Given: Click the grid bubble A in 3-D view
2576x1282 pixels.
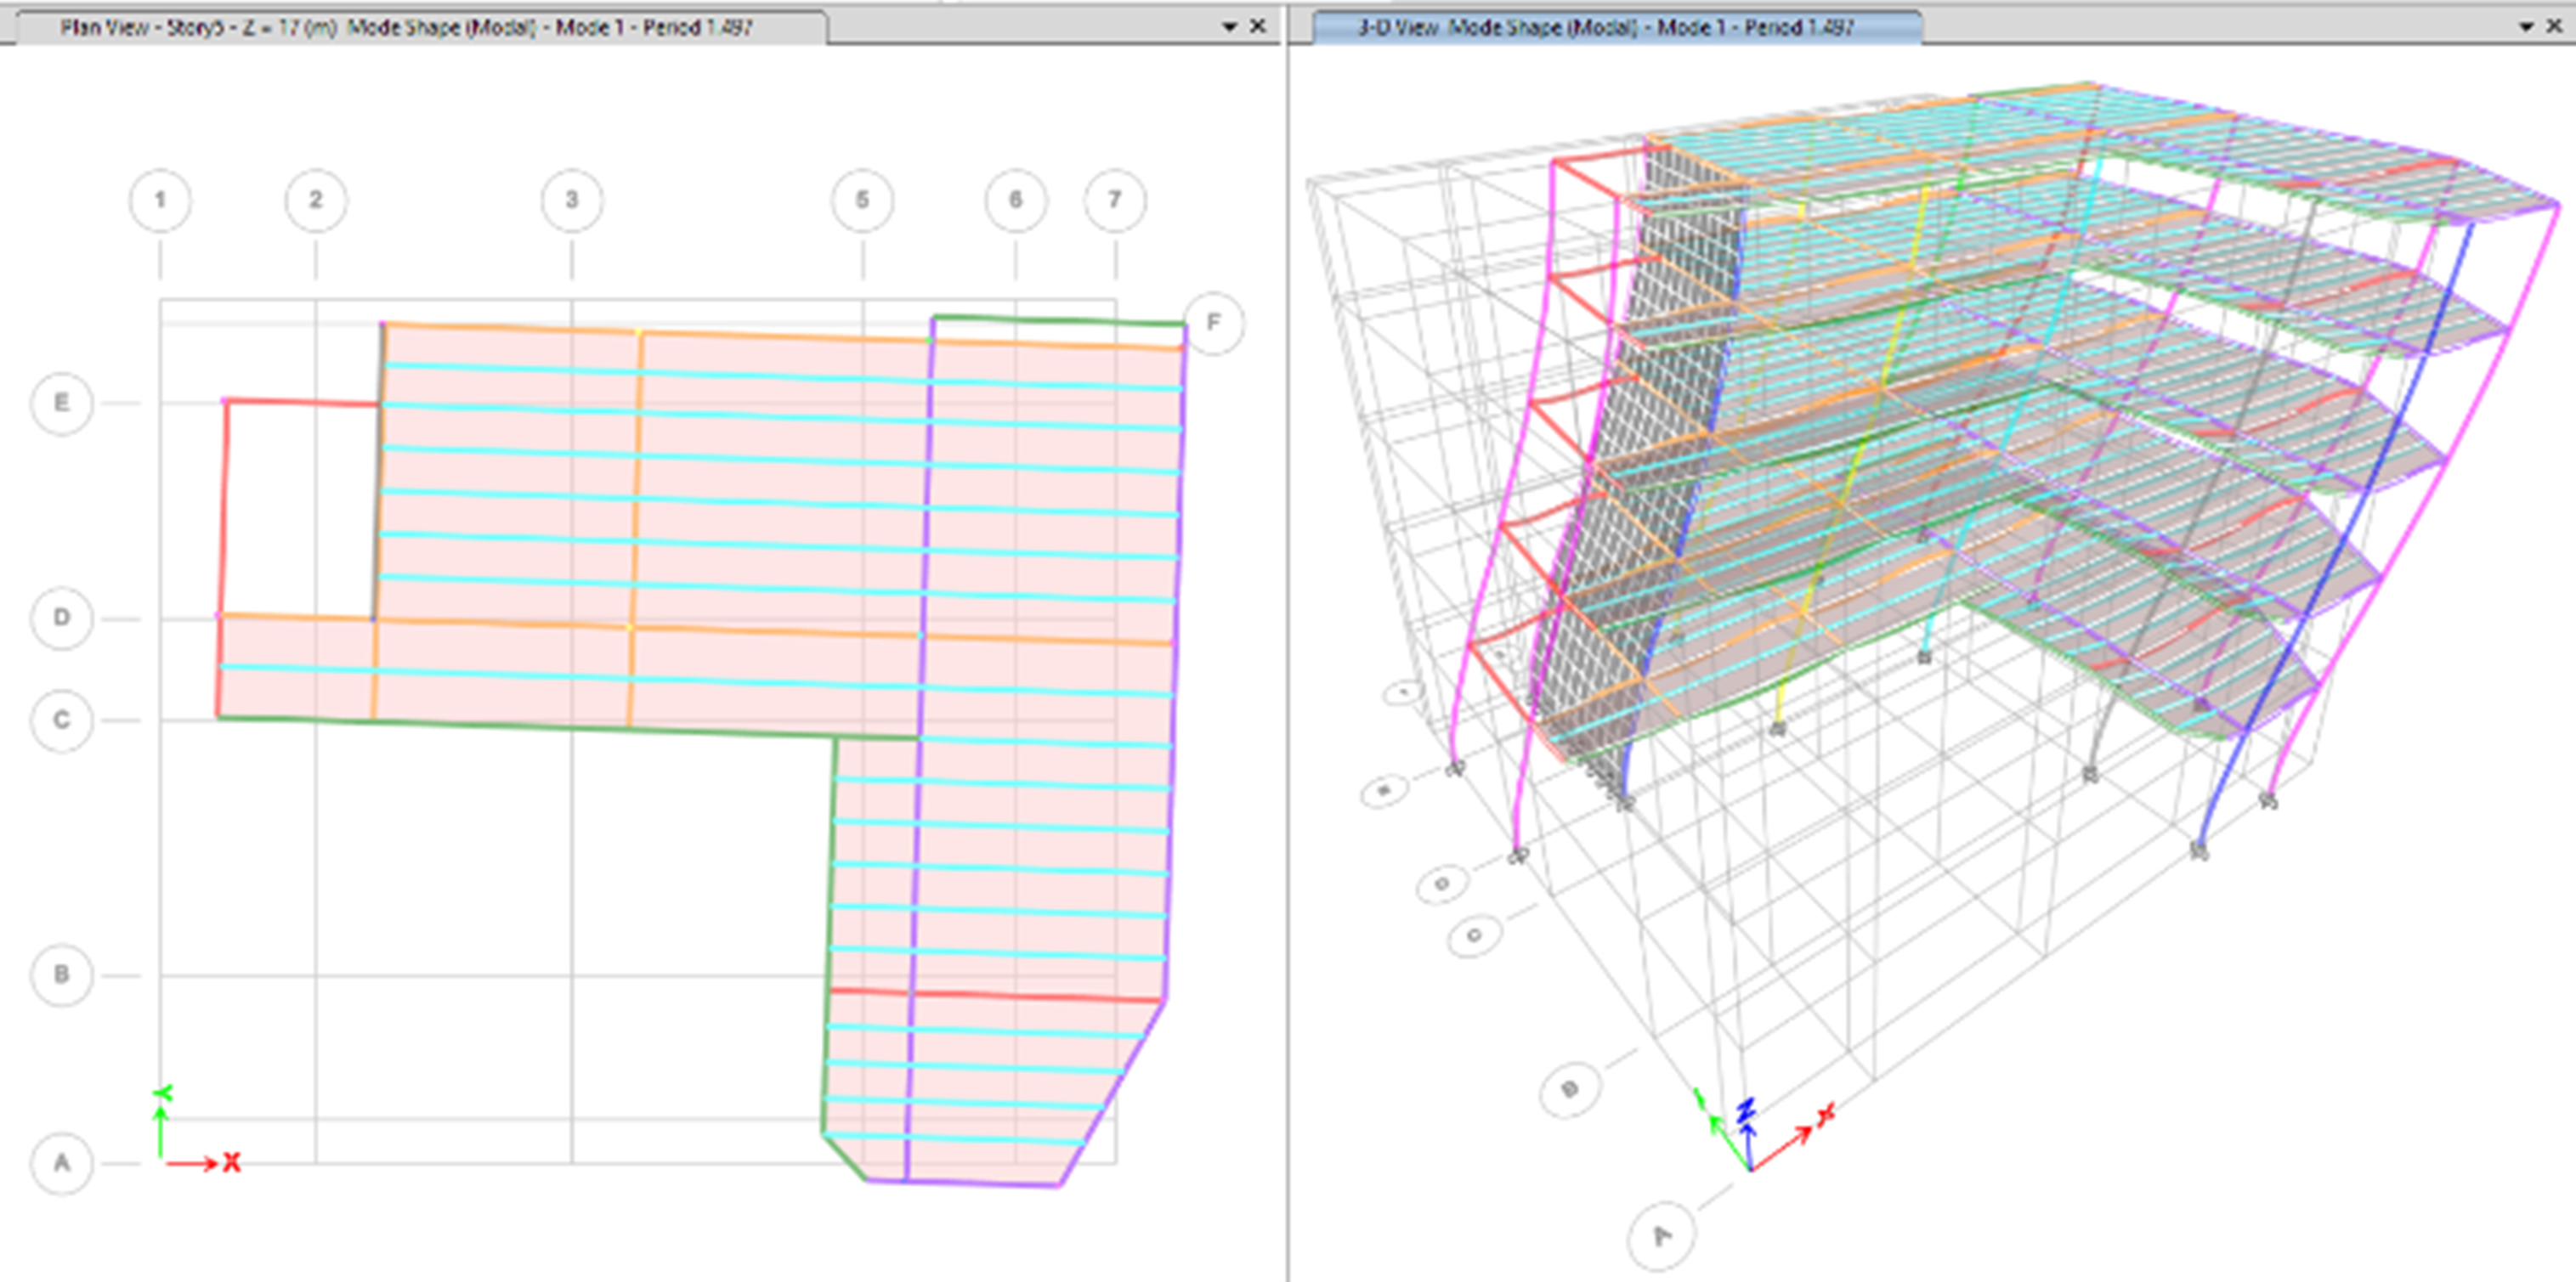Looking at the screenshot, I should pyautogui.click(x=1661, y=1236).
